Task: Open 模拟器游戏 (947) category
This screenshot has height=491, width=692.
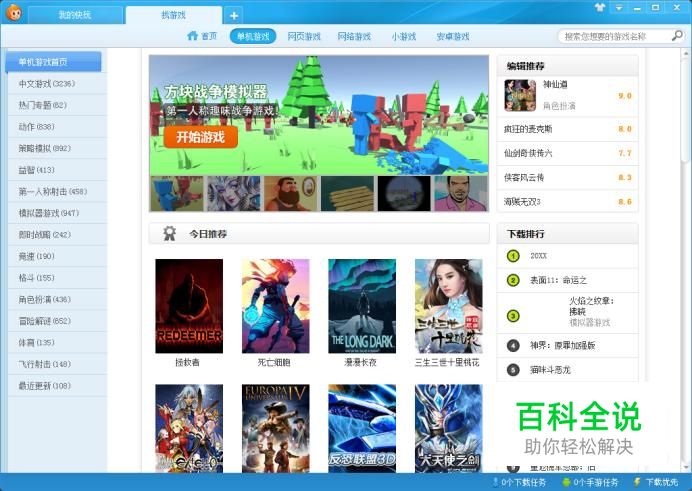Action: [x=57, y=213]
